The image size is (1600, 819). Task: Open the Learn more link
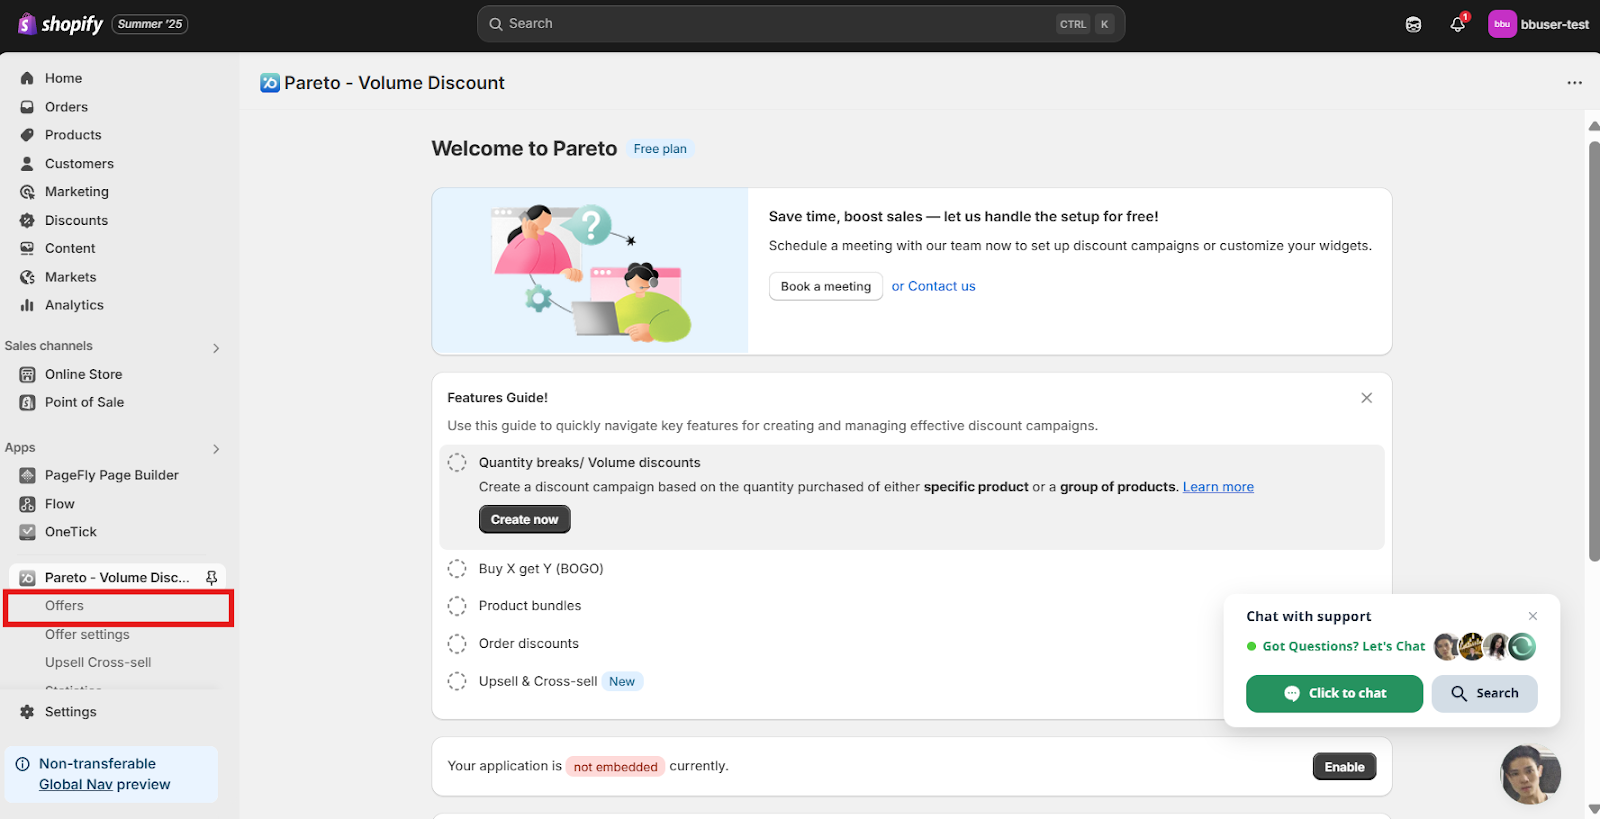tap(1218, 487)
